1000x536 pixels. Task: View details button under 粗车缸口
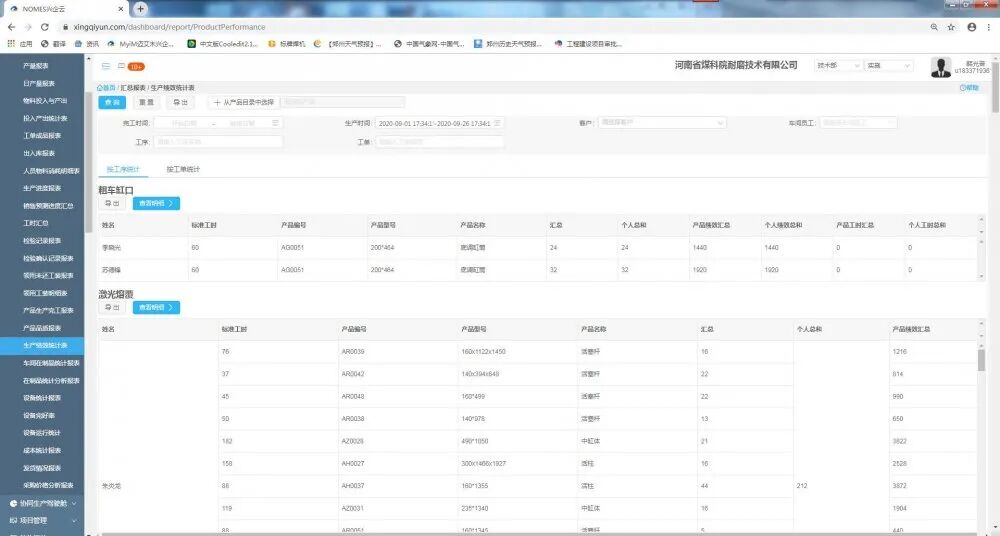coord(156,204)
